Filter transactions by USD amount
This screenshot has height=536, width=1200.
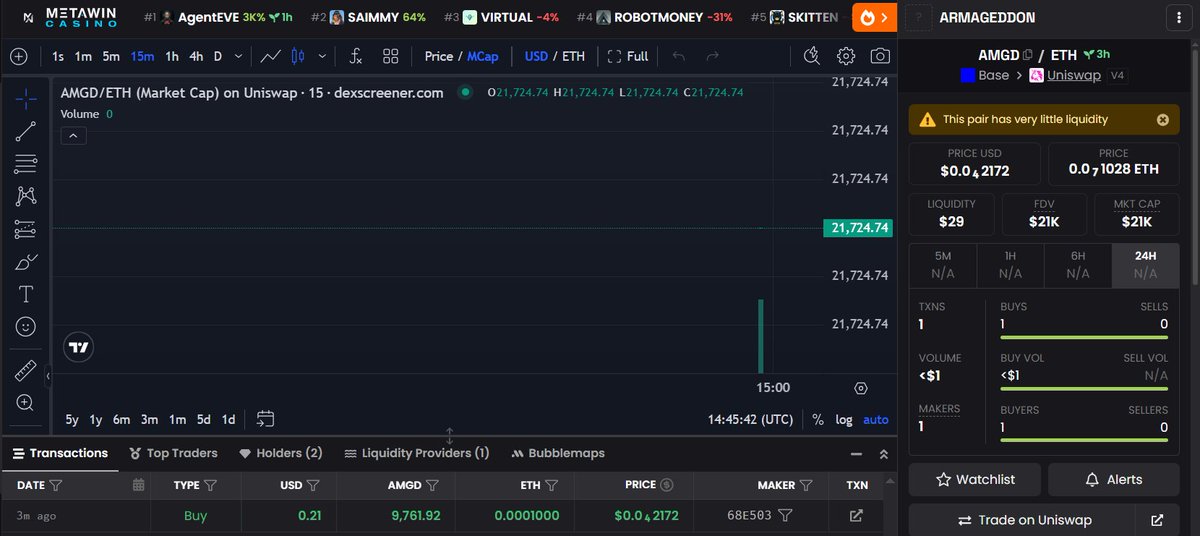pyautogui.click(x=312, y=485)
